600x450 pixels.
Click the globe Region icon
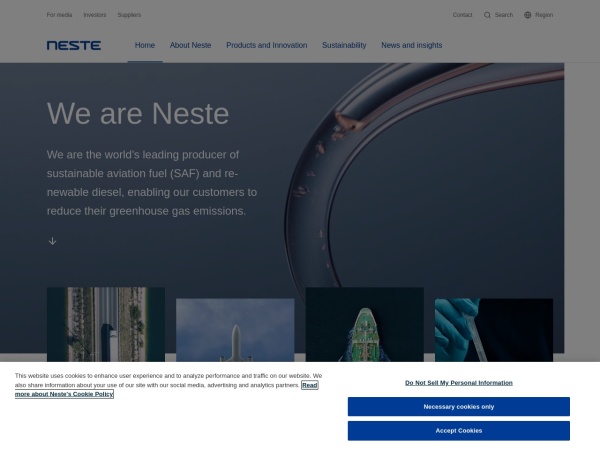[528, 15]
